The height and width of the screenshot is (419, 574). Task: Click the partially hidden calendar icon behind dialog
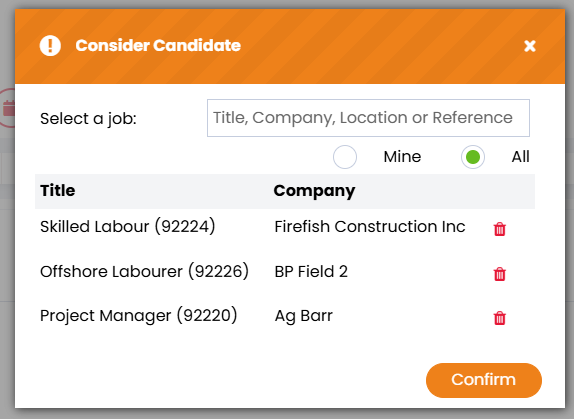[7, 108]
